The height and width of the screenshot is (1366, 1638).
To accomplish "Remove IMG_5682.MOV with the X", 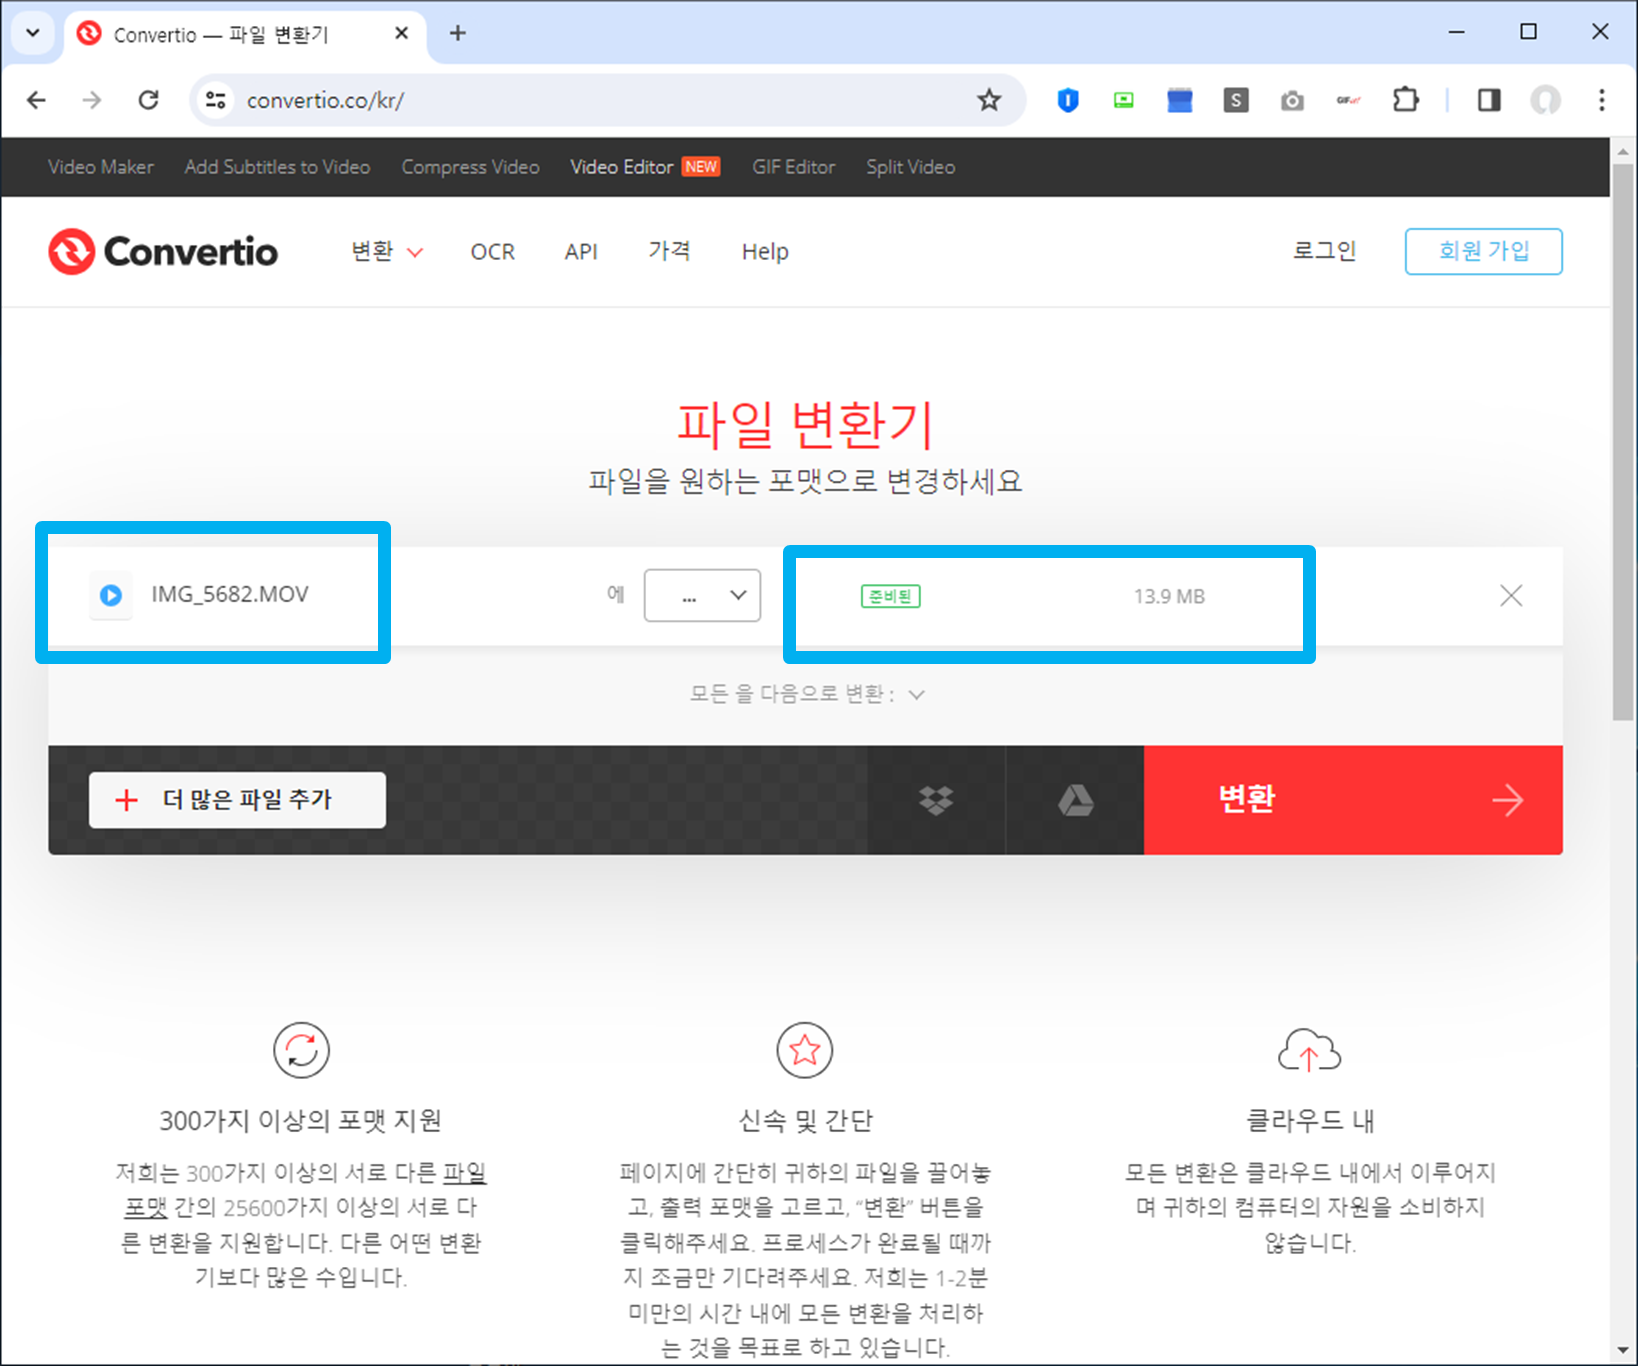I will pyautogui.click(x=1511, y=595).
